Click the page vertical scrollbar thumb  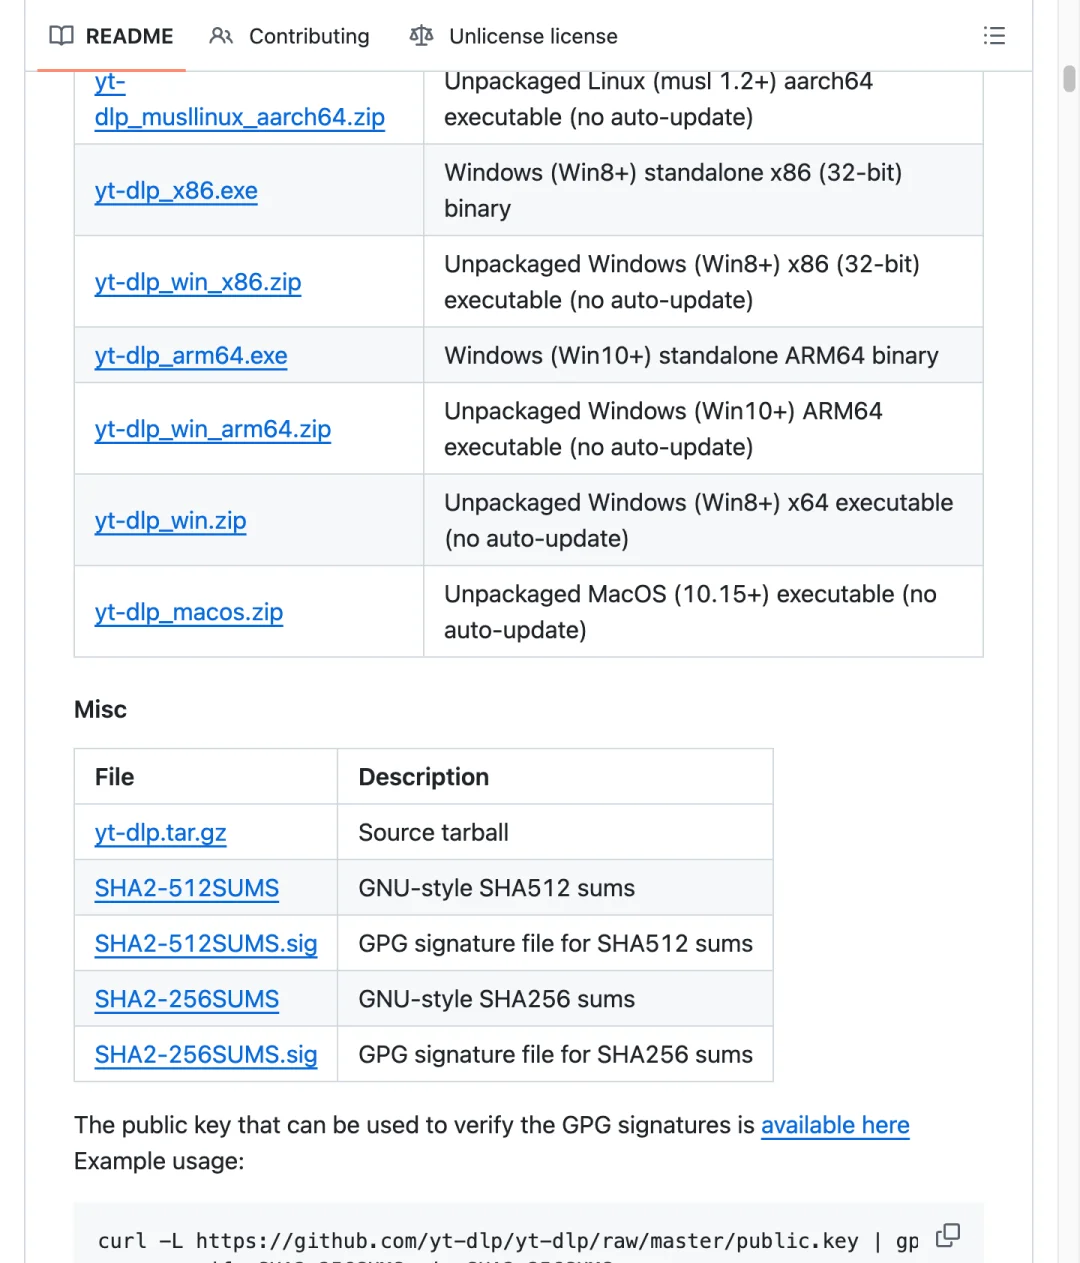click(1069, 78)
